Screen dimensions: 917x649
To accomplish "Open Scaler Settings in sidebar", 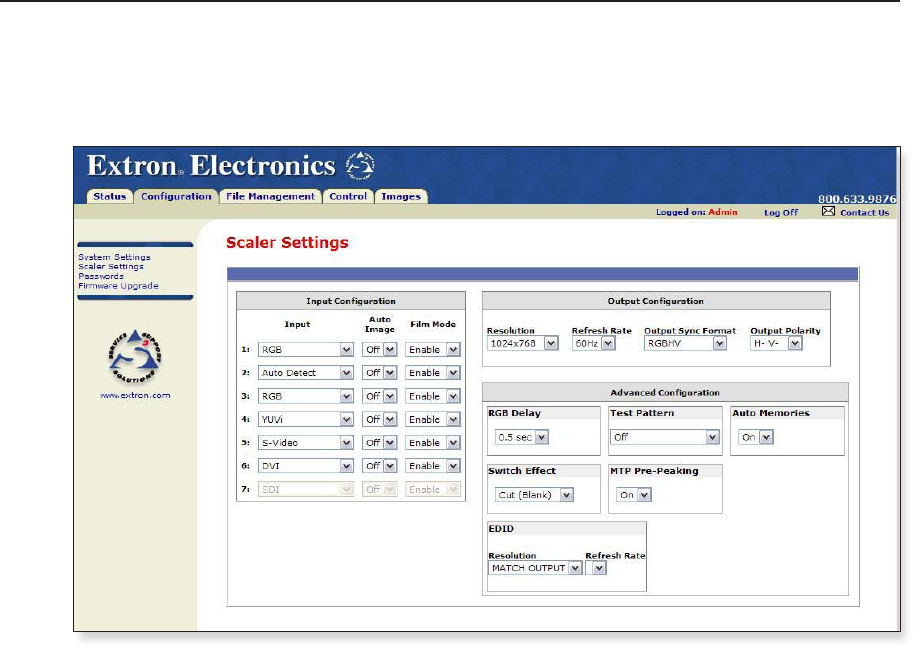I will (111, 267).
